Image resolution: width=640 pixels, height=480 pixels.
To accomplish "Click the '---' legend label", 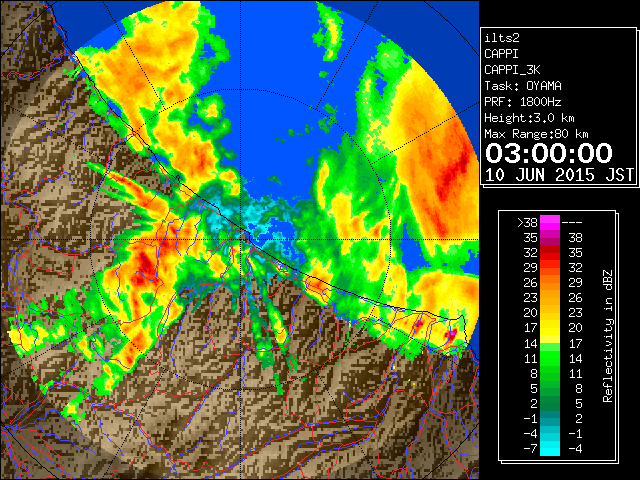I will pos(572,223).
